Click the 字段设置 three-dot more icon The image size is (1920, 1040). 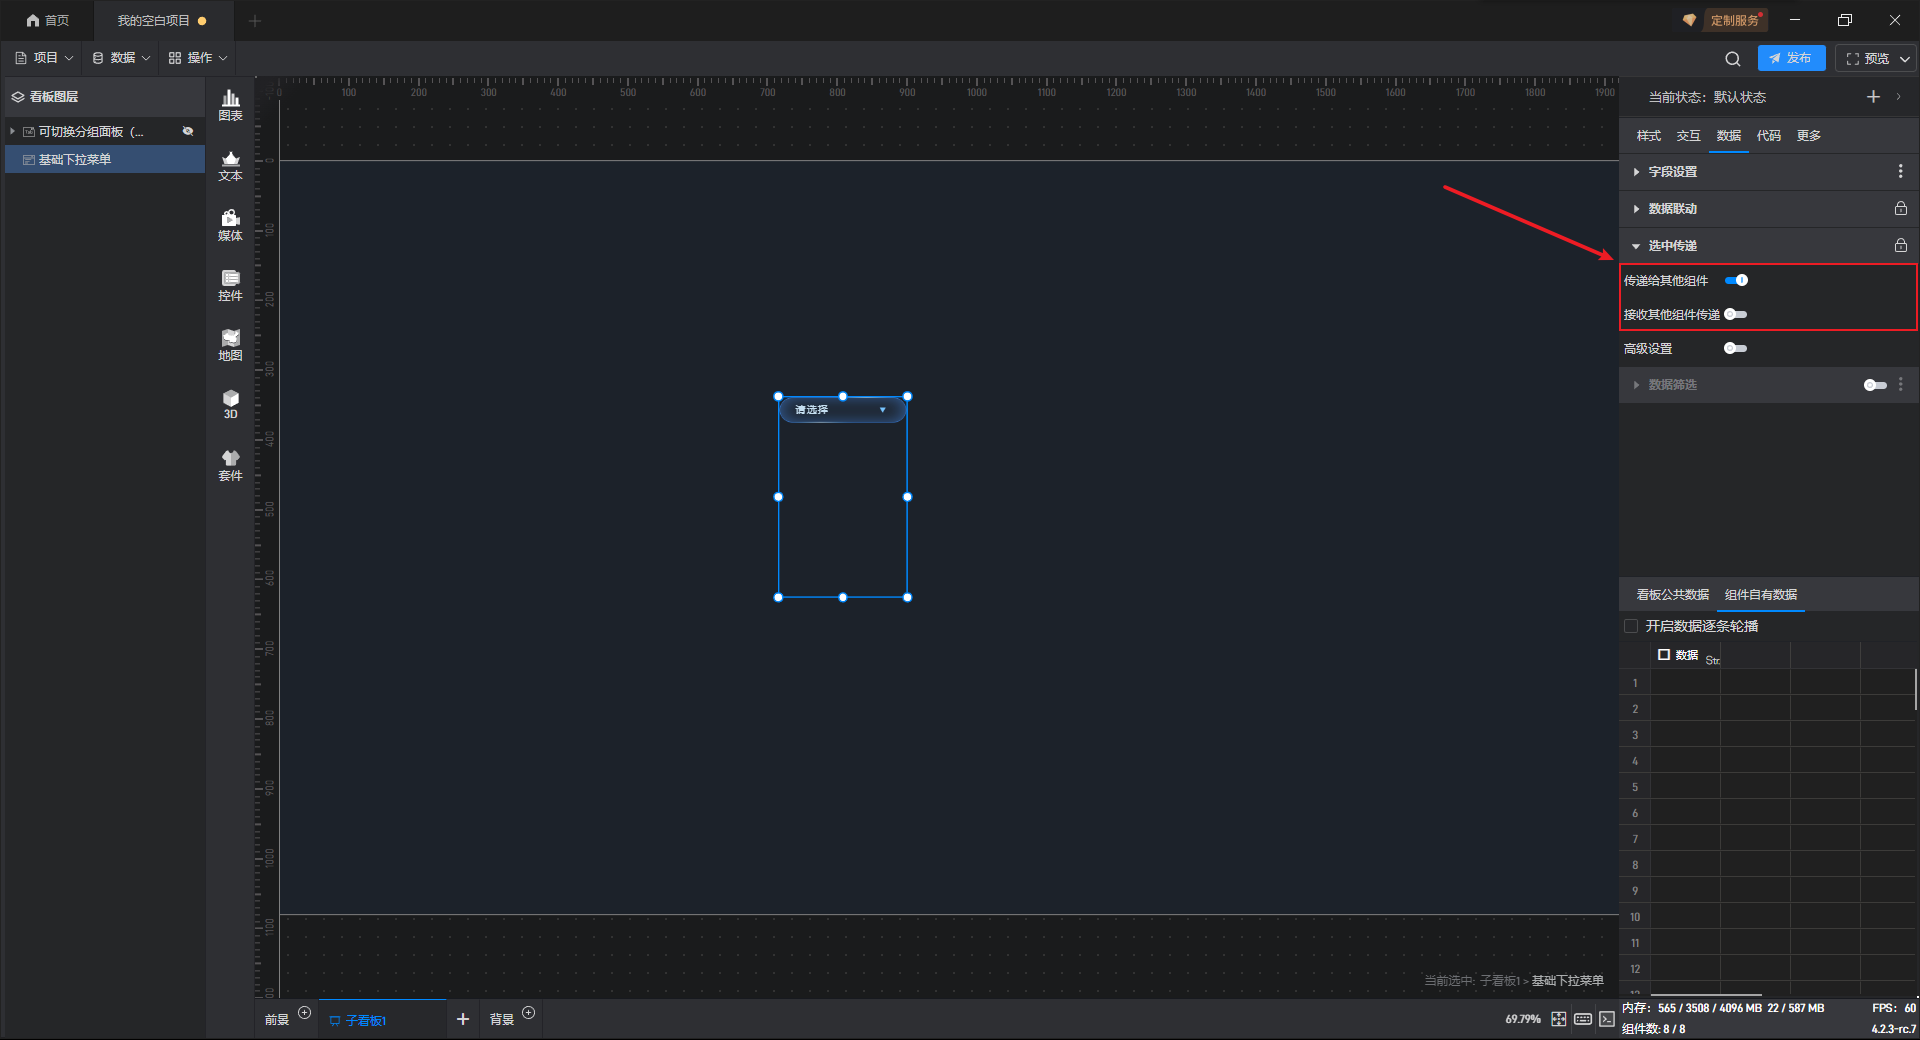click(1900, 172)
